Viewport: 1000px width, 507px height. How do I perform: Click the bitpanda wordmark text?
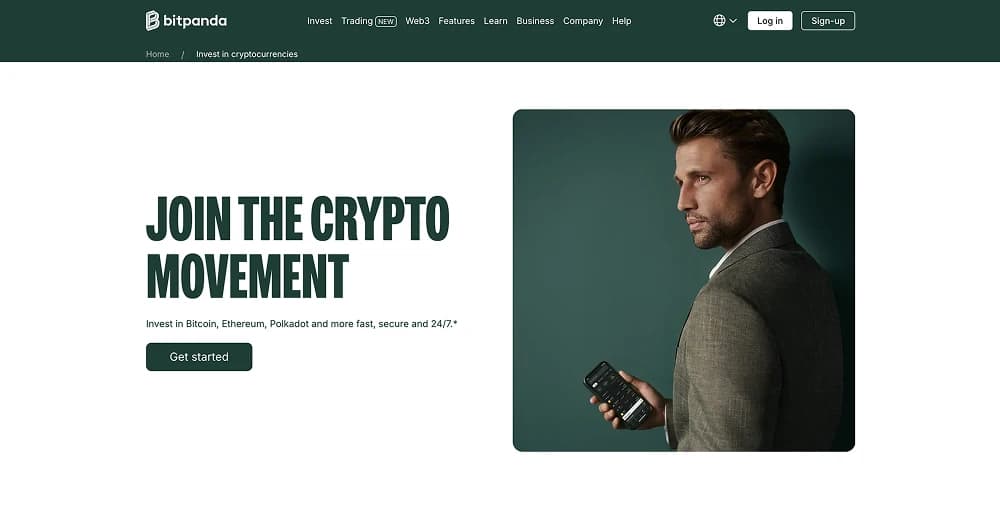point(195,21)
